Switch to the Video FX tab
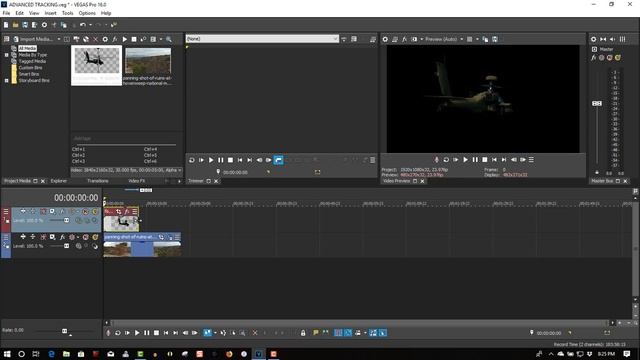 136,181
